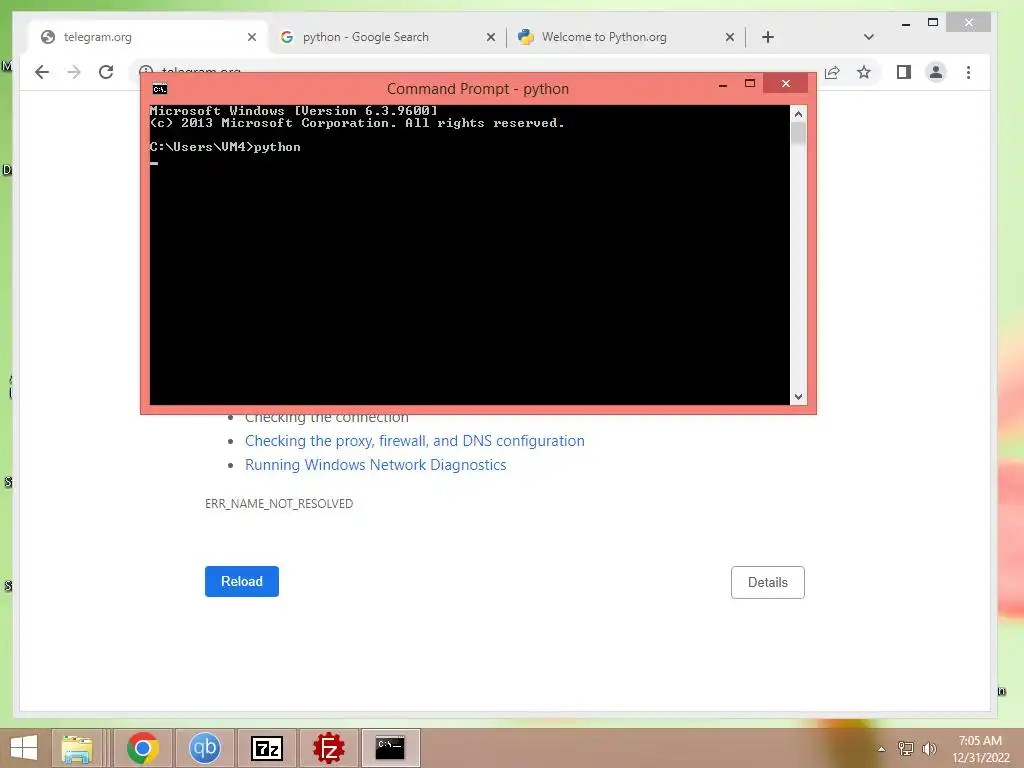The image size is (1024, 768).
Task: Open File Explorer from taskbar
Action: (77, 748)
